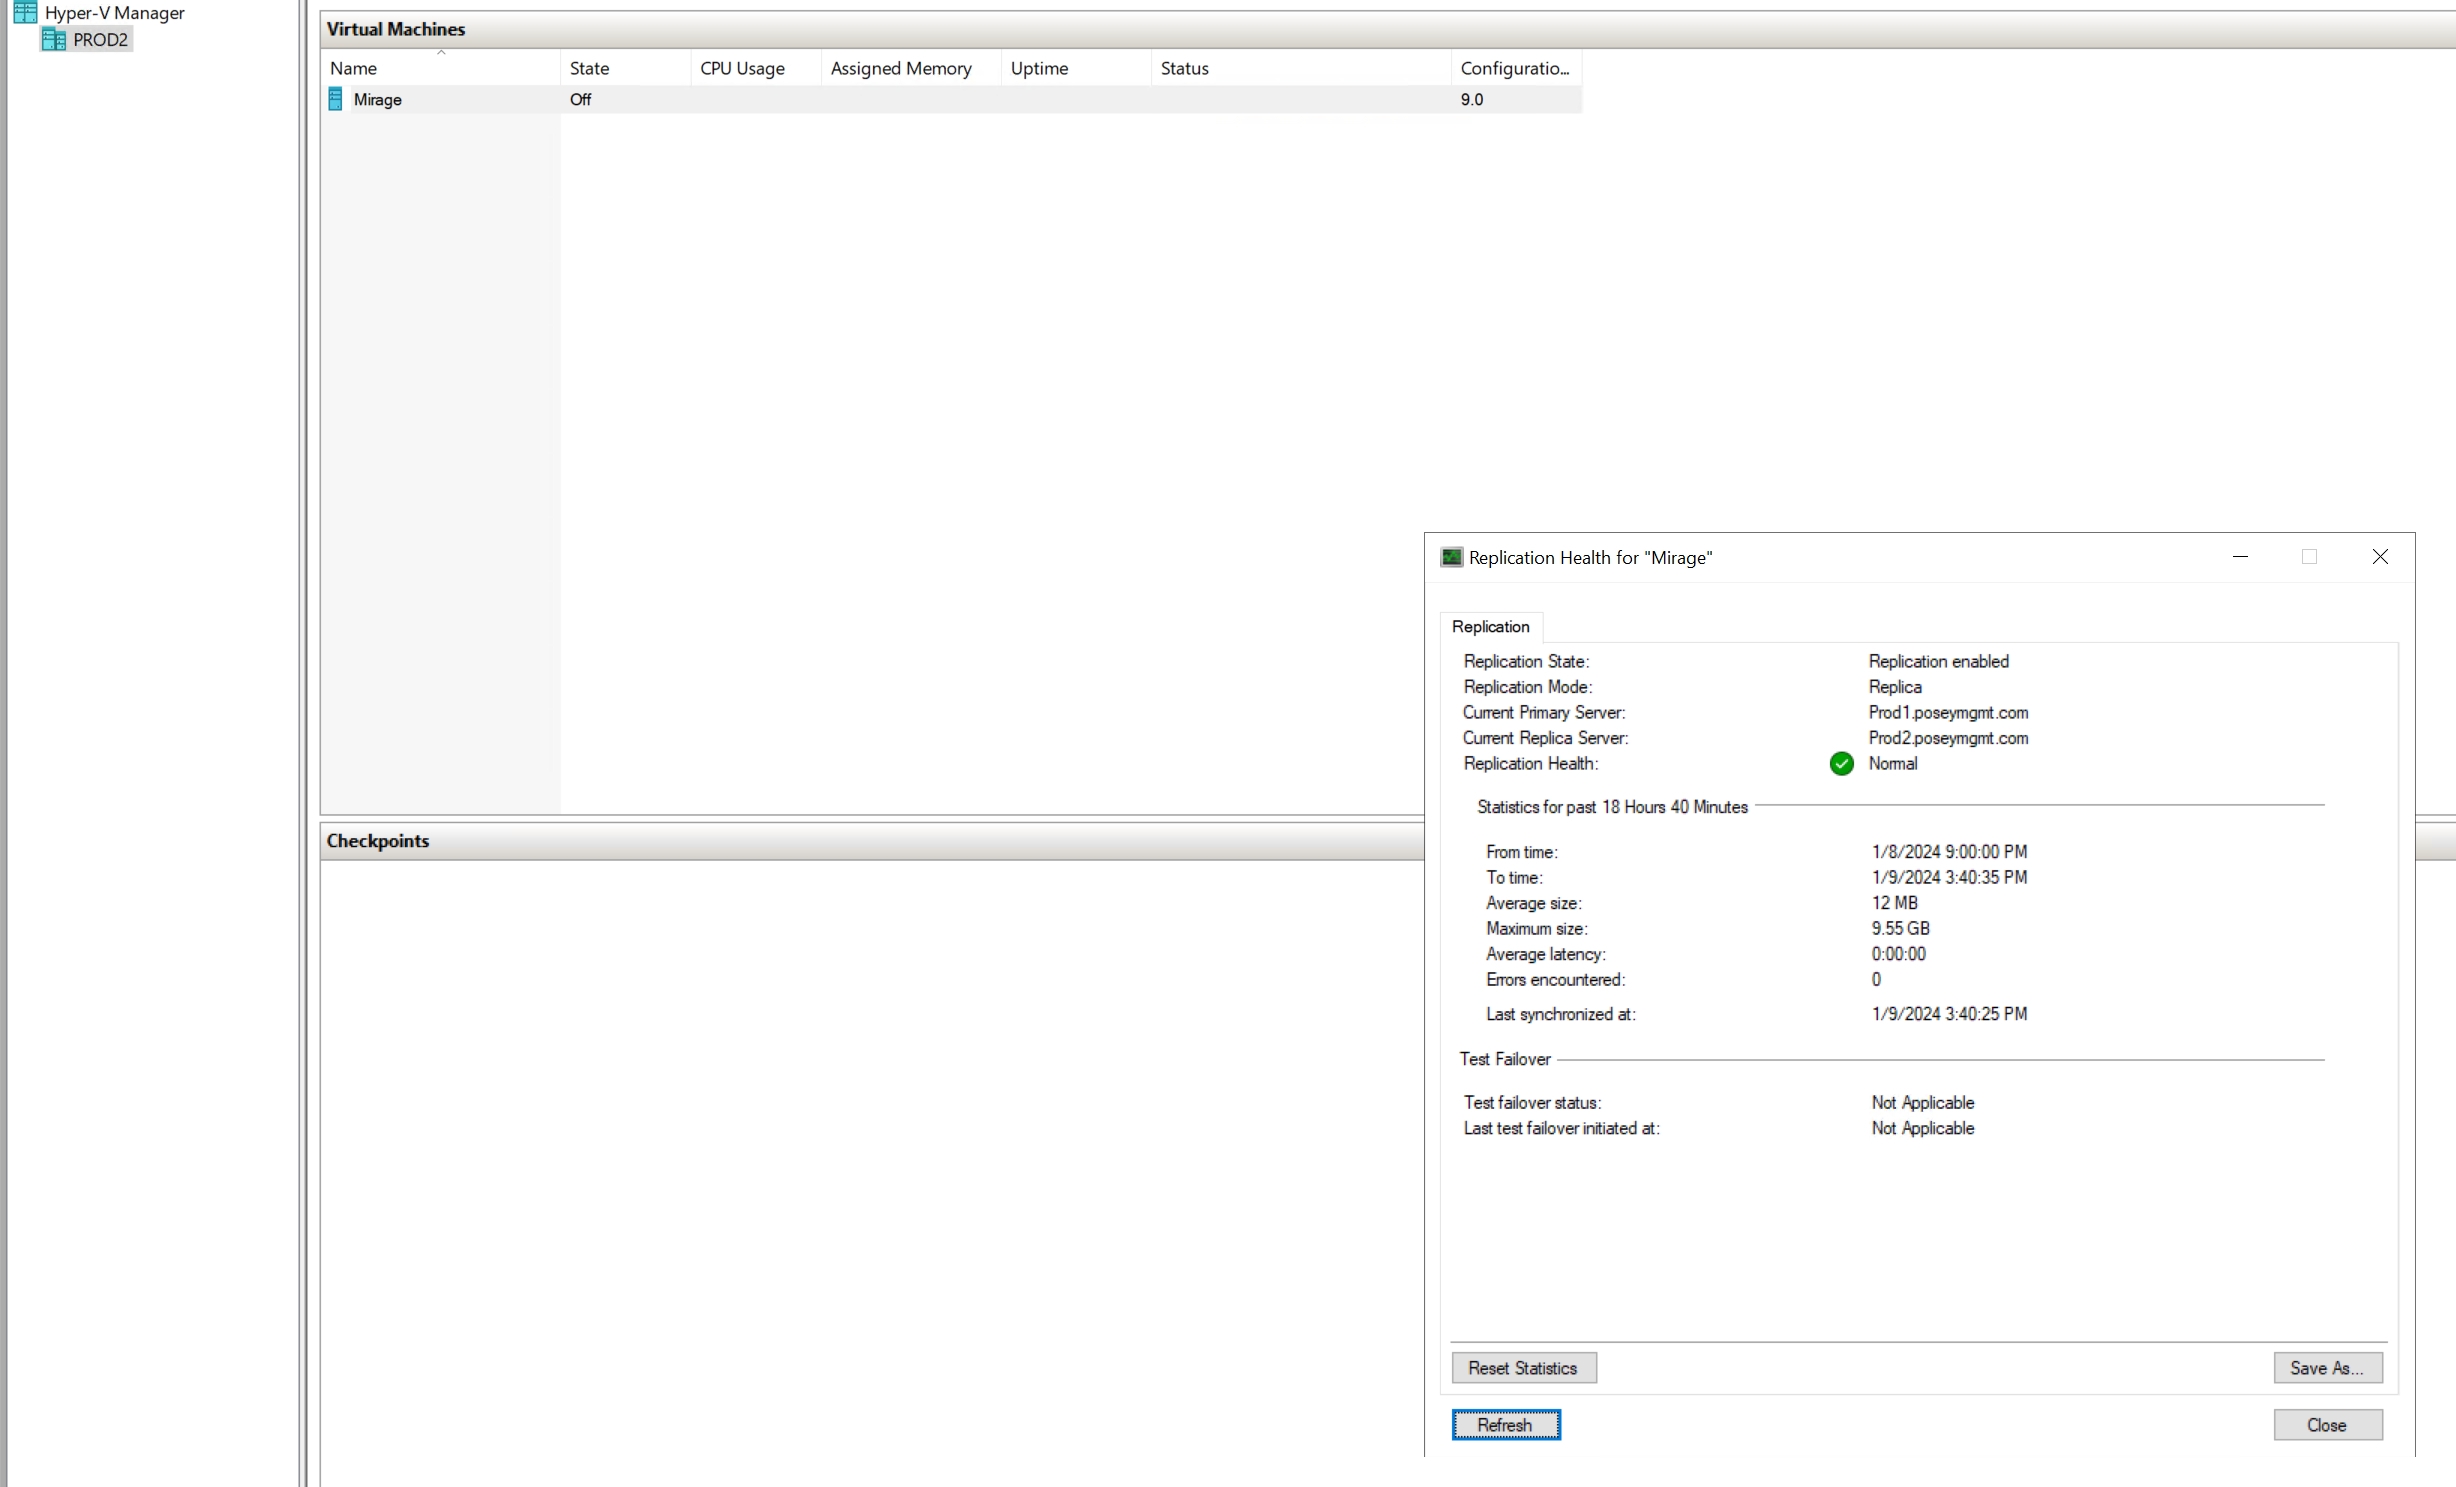Click the sort direction arrow above Name
Screen dimensions: 2456x1487
tap(441, 50)
